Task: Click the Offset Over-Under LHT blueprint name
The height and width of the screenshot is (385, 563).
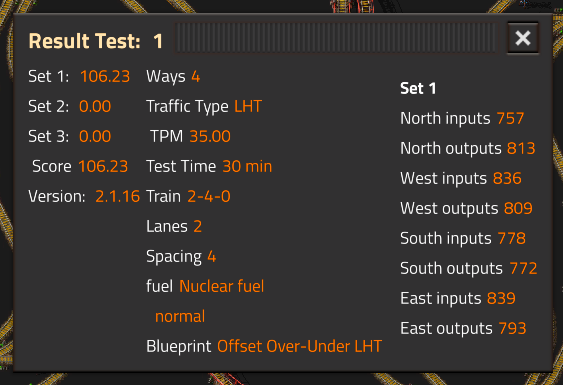Action: click(x=299, y=347)
